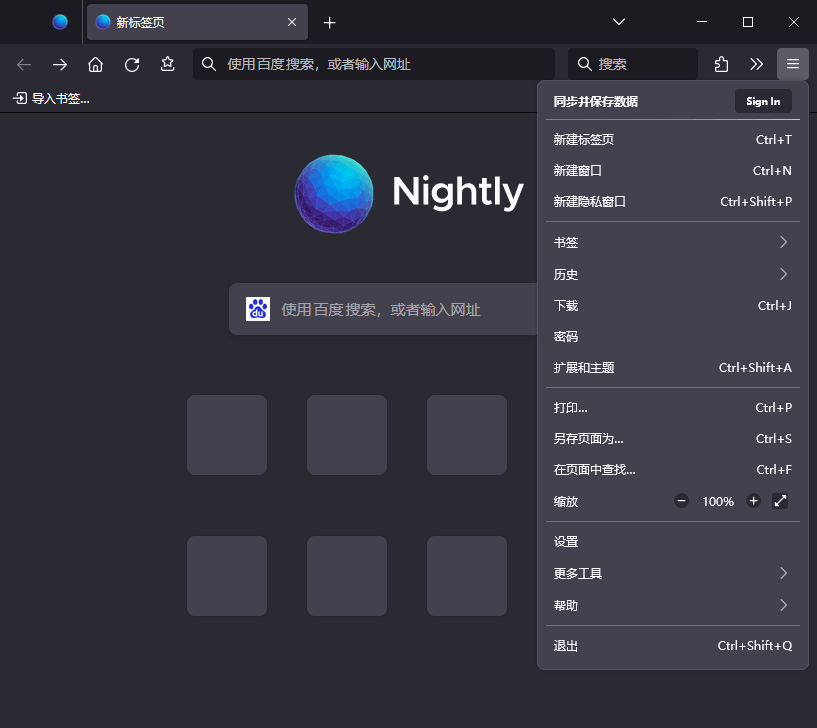Click the third empty shortcut tile, top row

pyautogui.click(x=466, y=435)
